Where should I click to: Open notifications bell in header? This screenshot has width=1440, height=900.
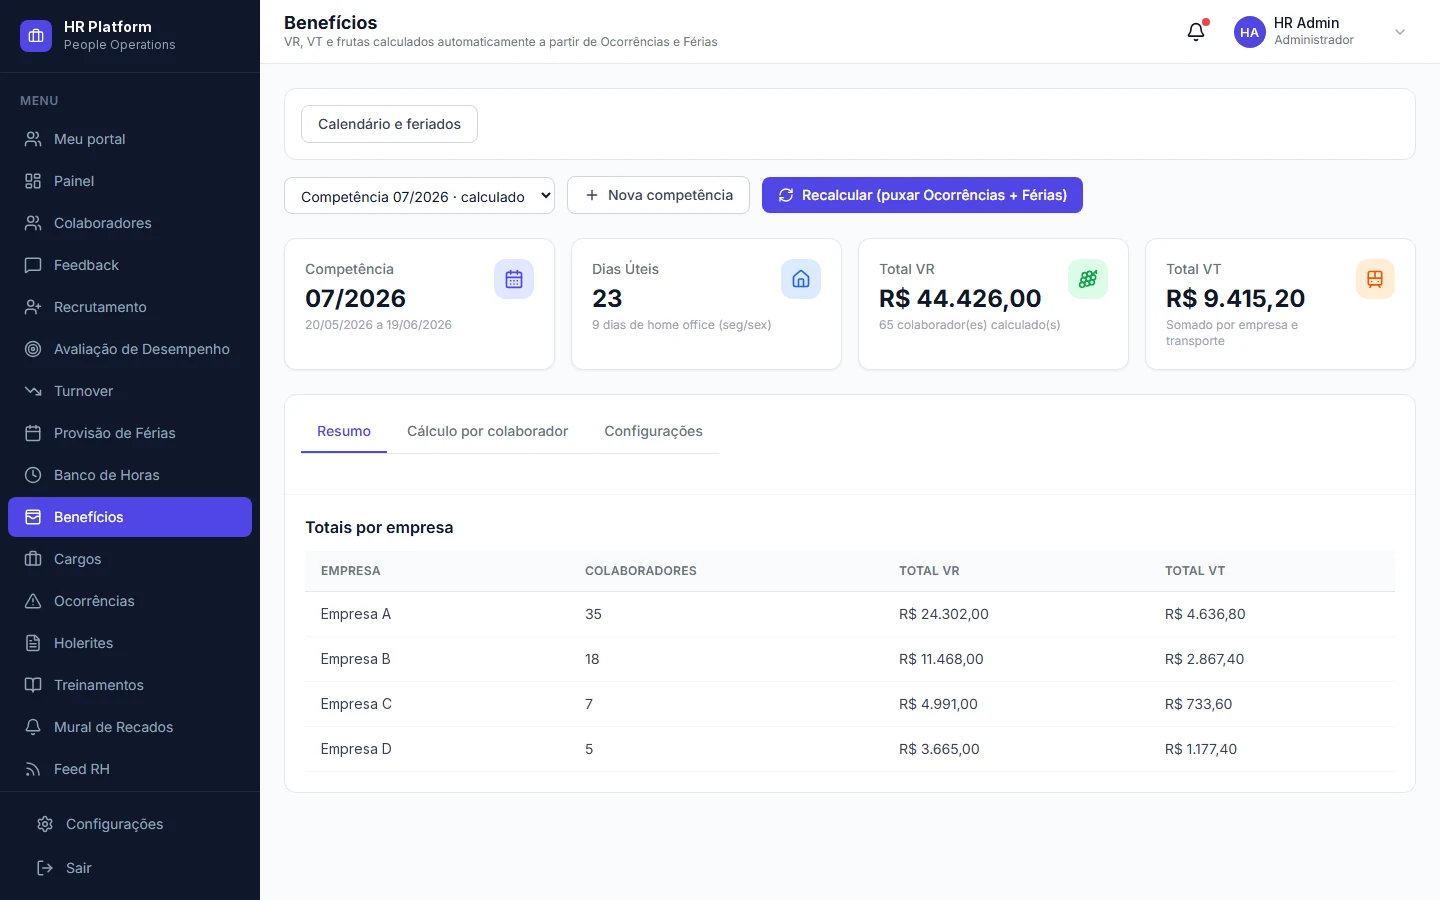(1196, 32)
